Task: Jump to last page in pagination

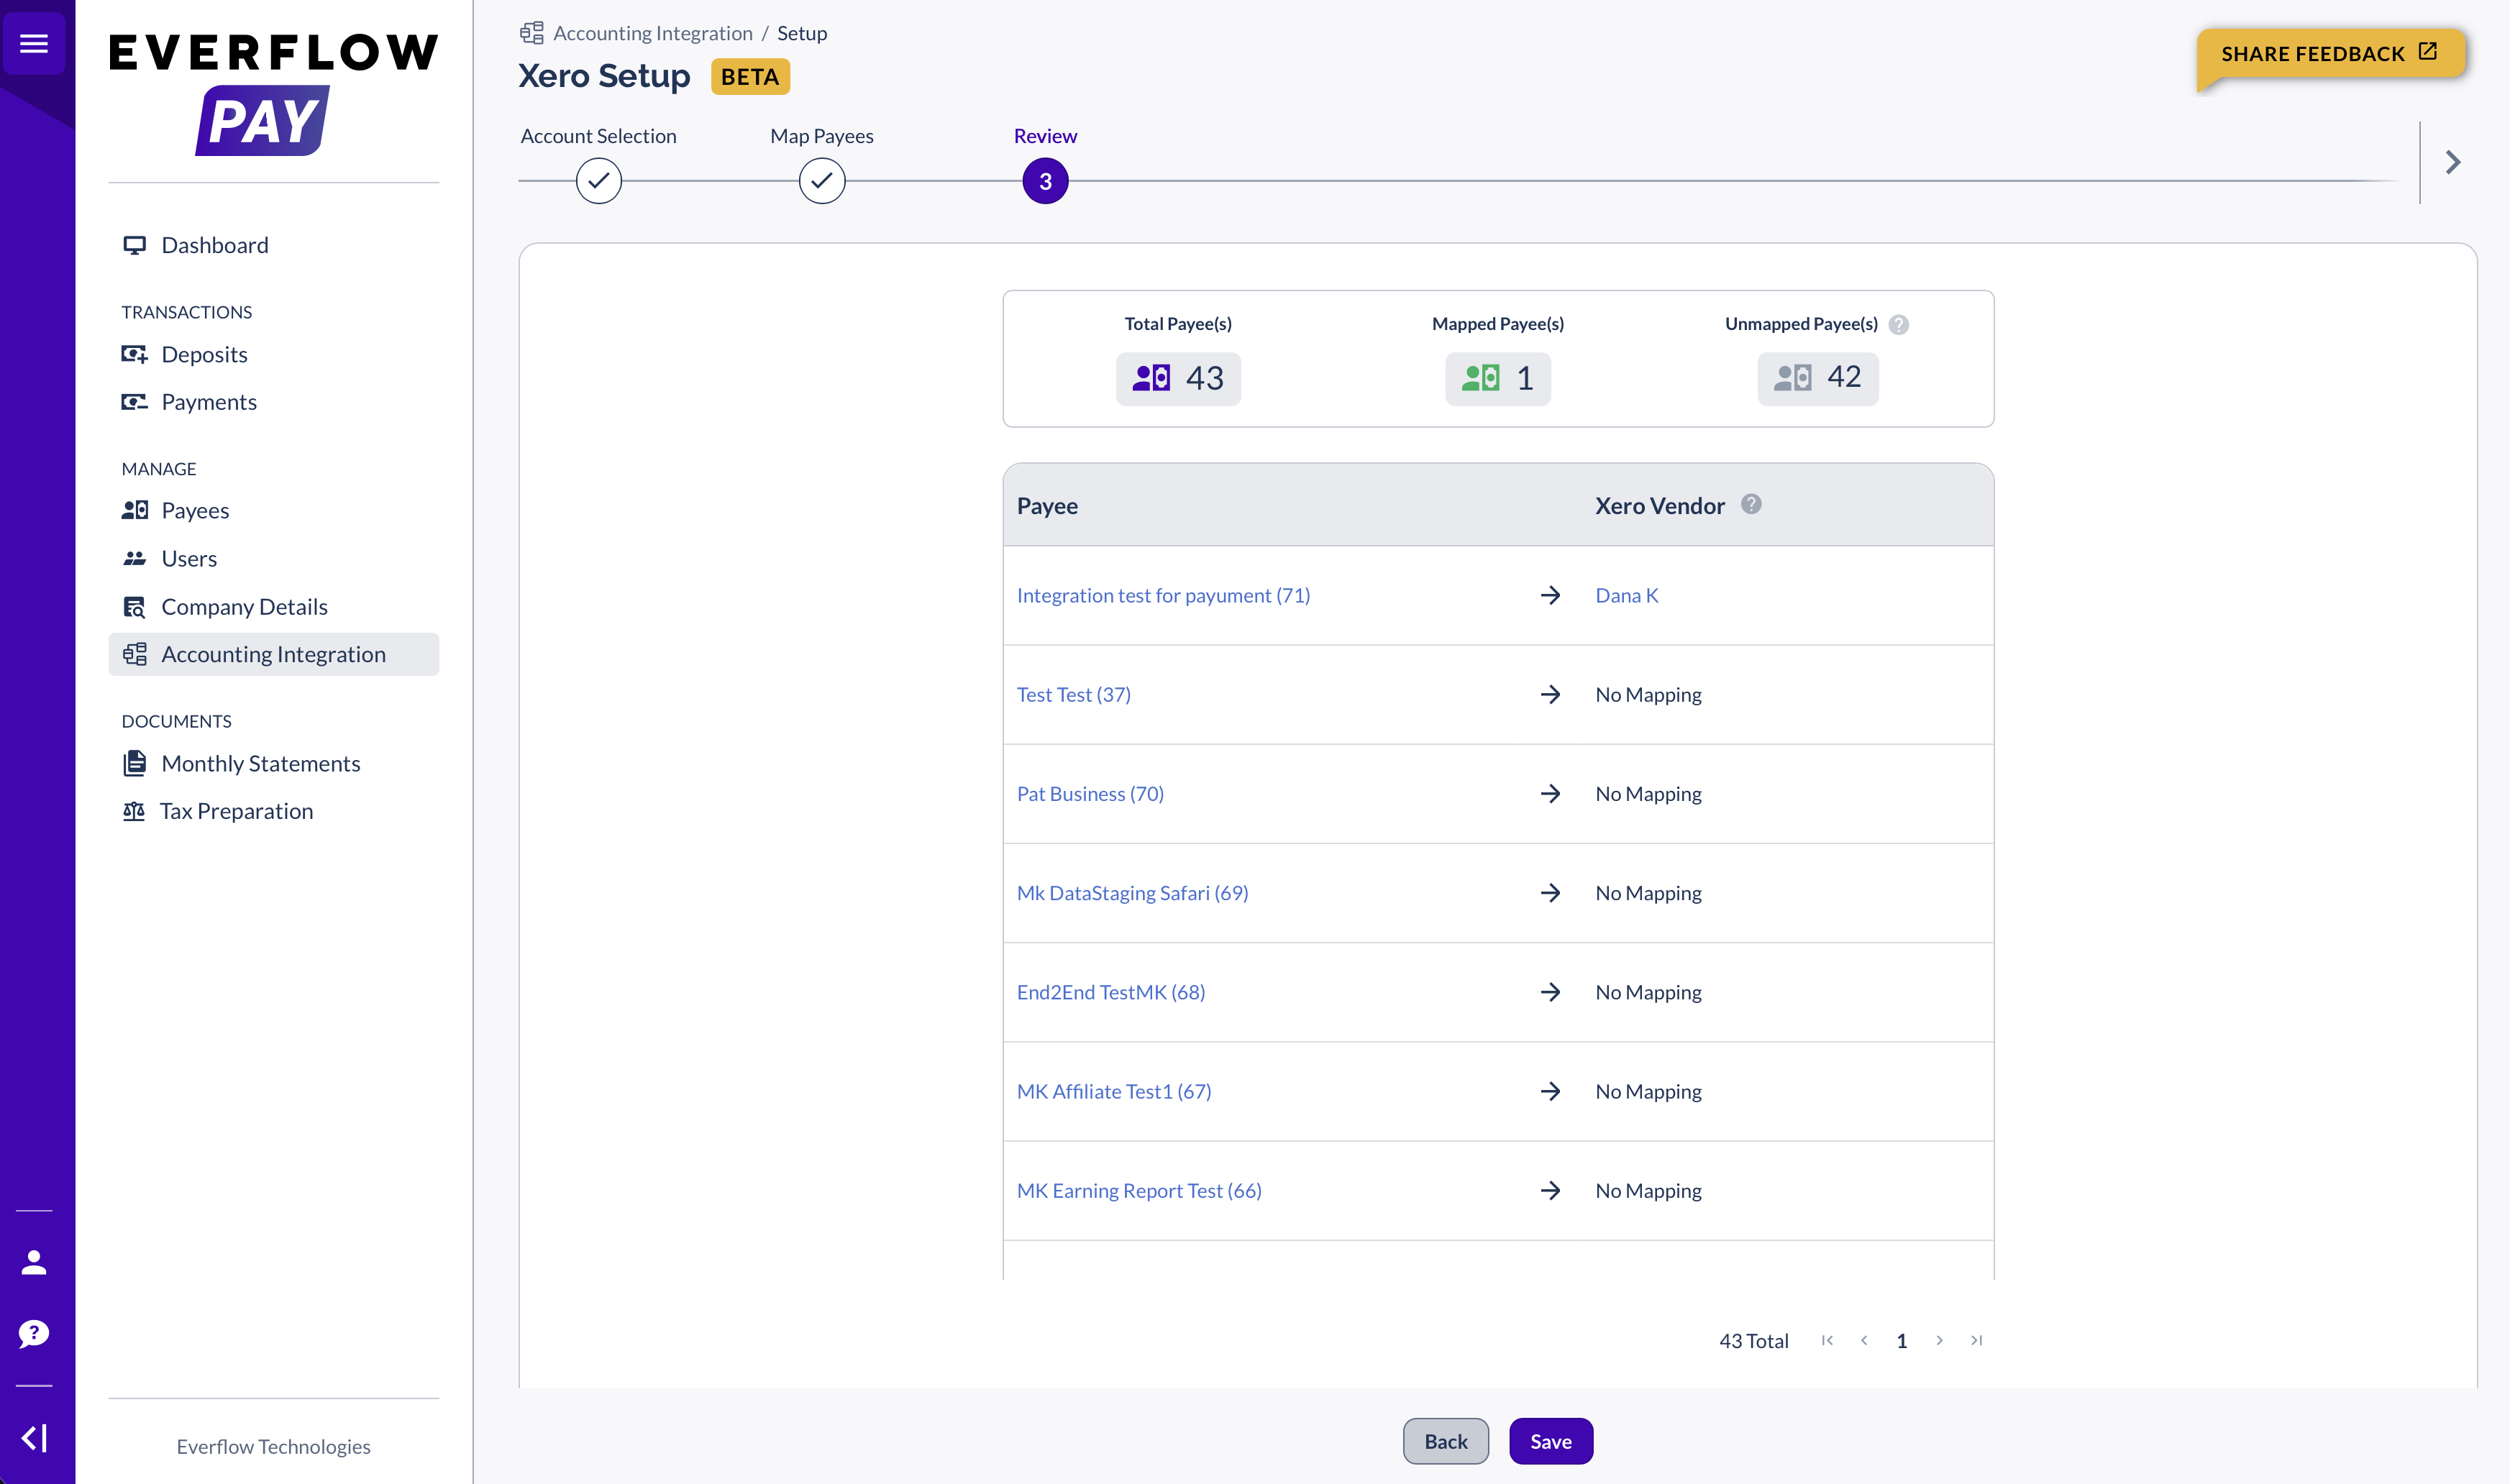Action: pyautogui.click(x=1976, y=1340)
